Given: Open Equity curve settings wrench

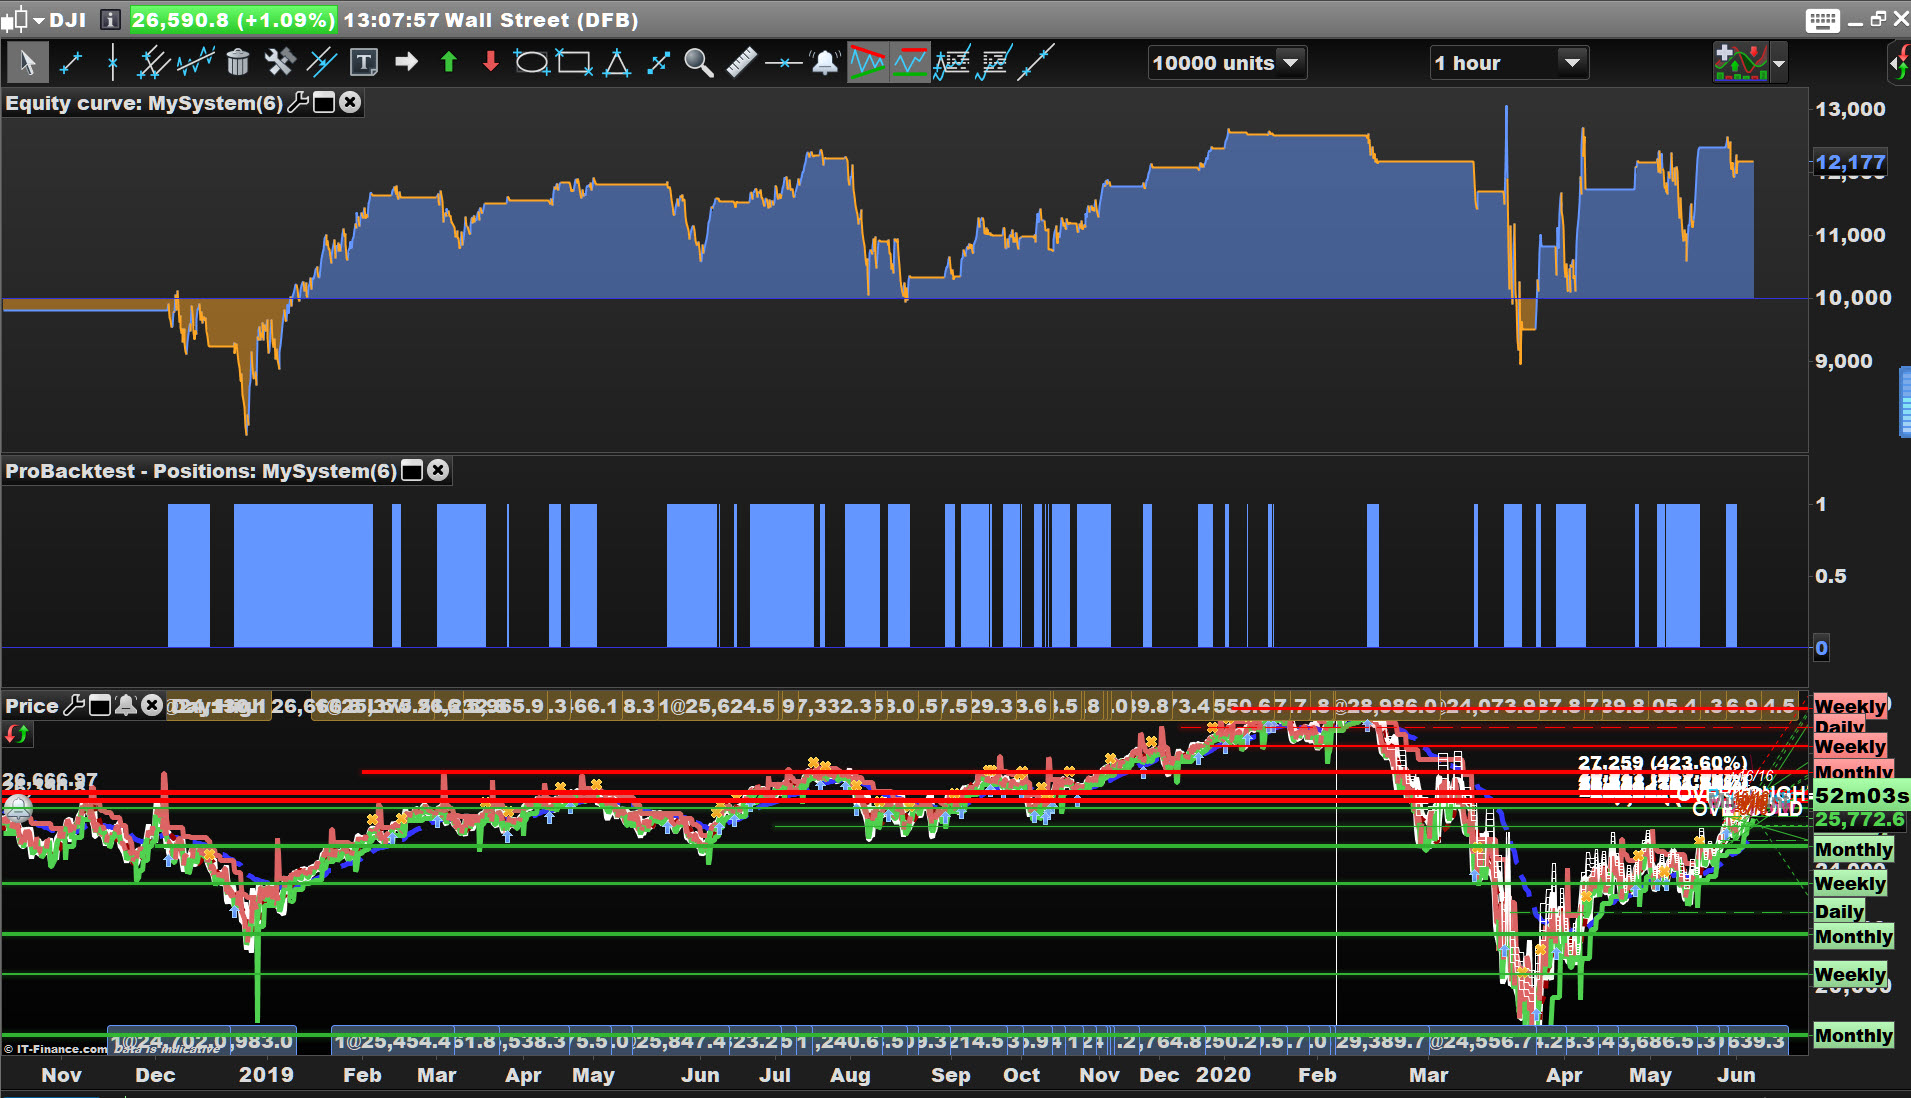Looking at the screenshot, I should click(x=298, y=103).
